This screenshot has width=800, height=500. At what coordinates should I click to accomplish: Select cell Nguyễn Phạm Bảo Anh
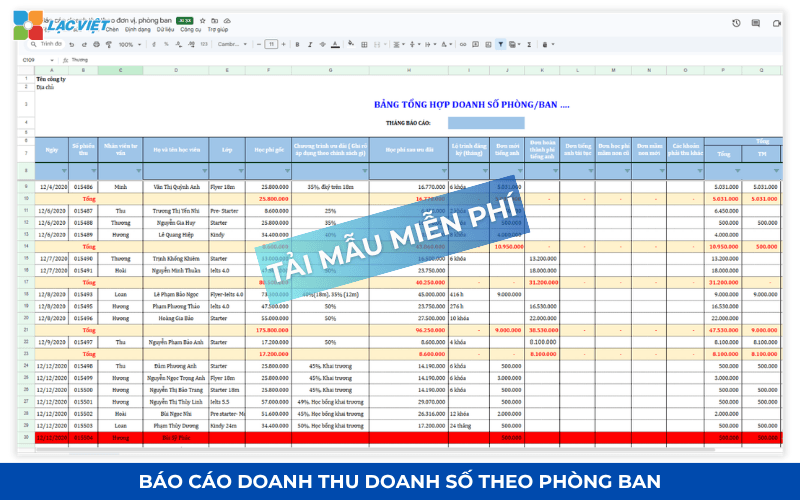tap(176, 342)
